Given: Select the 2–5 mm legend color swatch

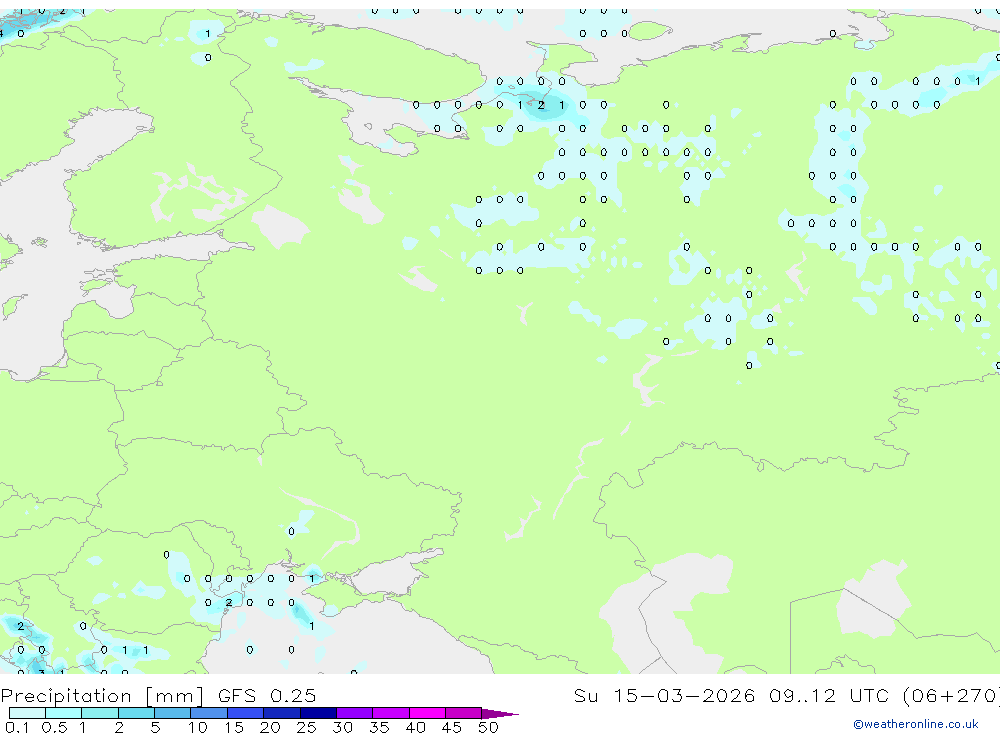Looking at the screenshot, I should point(136,713).
